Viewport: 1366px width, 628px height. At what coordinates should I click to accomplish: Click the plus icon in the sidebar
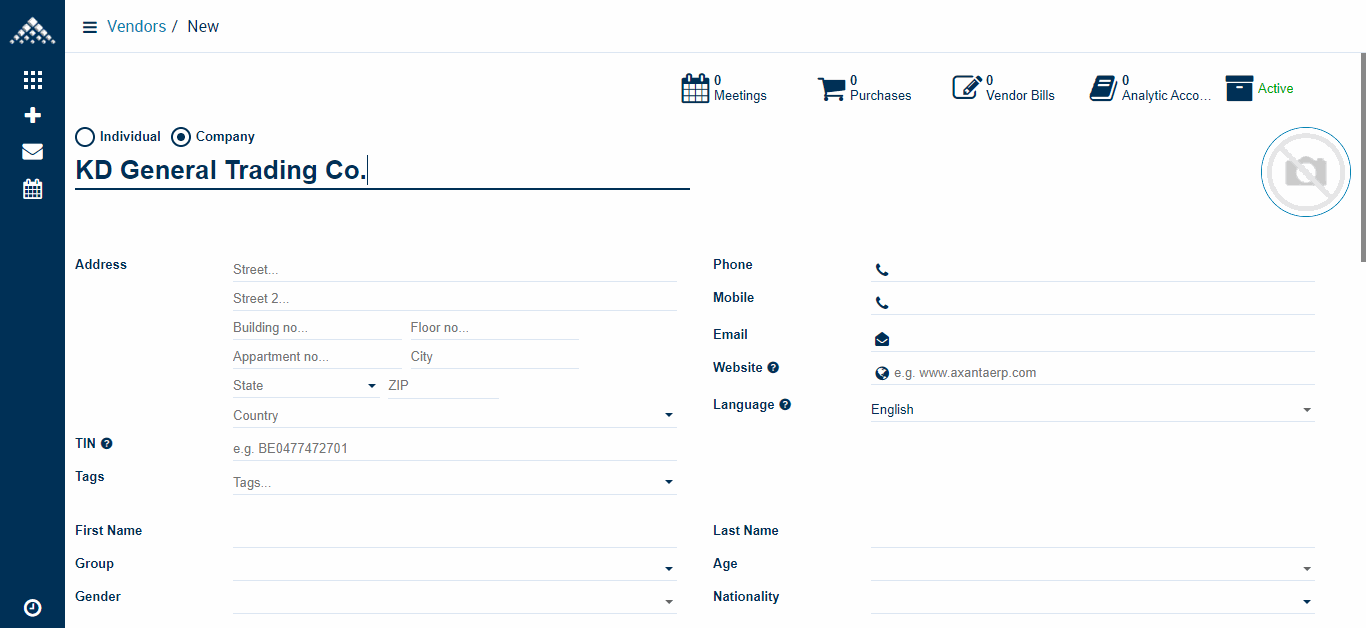click(33, 116)
